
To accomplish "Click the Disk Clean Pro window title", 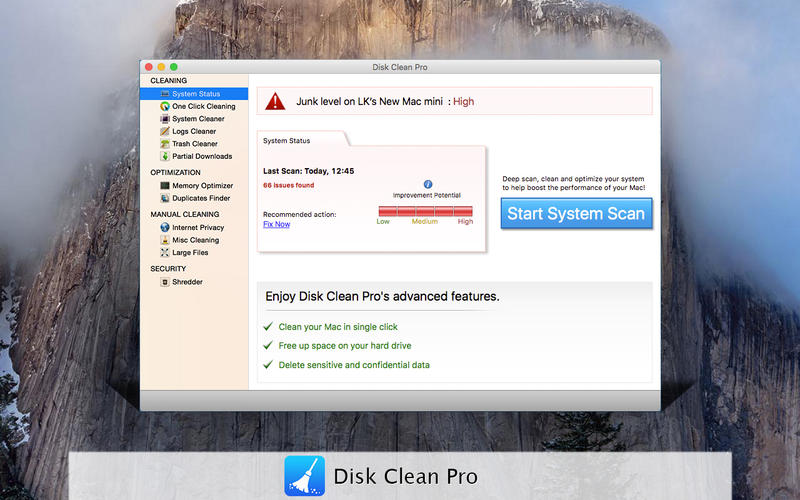I will [x=400, y=67].
